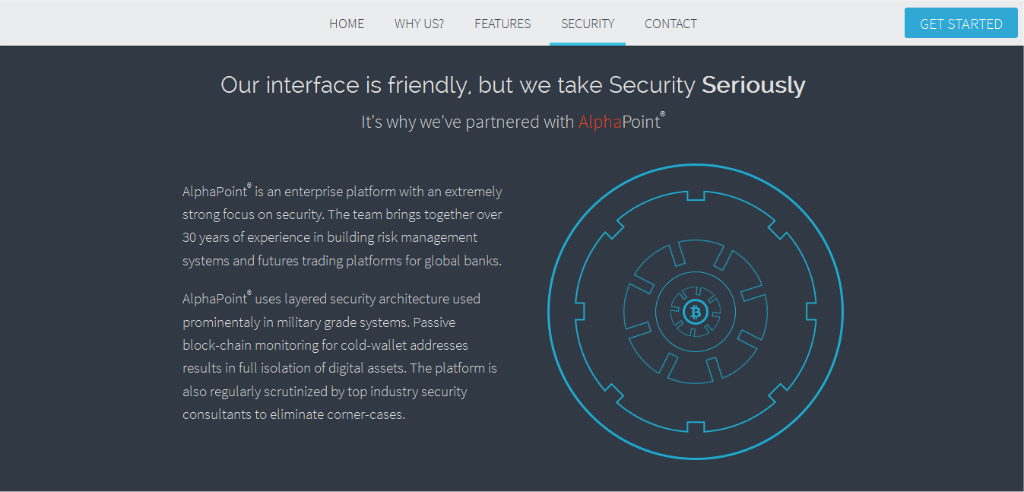Click AlphaPoint at the start of the second paragraph
This screenshot has width=1024, height=492.
pyautogui.click(x=215, y=300)
